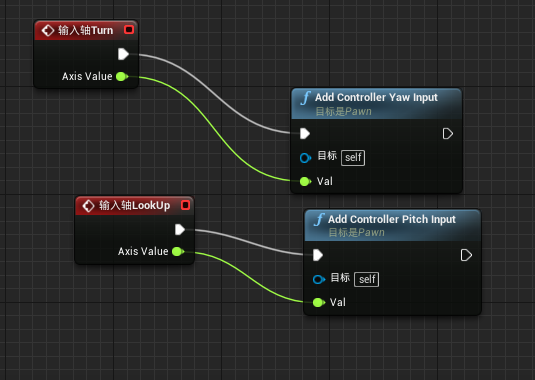Click the 输入轴Turn event diamond icon
The width and height of the screenshot is (535, 380).
[47, 30]
